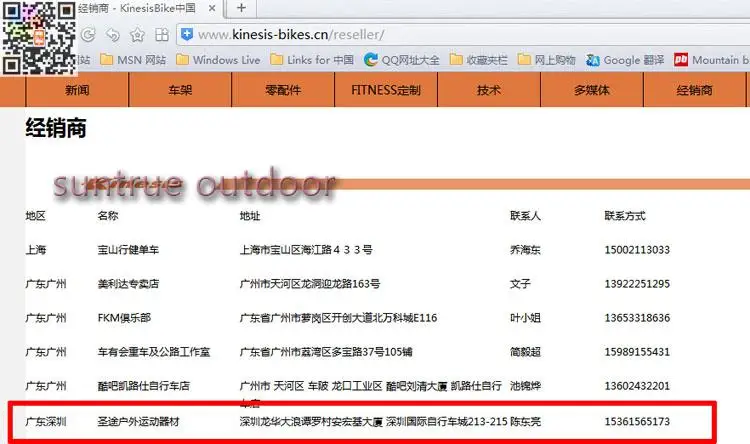Click address ending 北万科城E116

(x=338, y=318)
